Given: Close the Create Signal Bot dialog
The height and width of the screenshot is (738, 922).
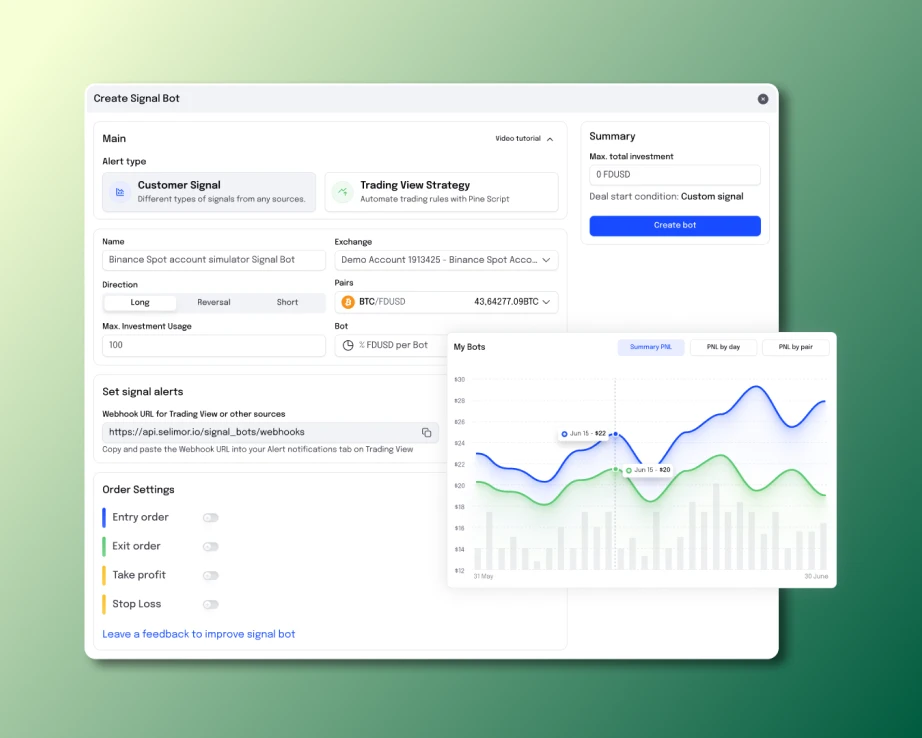Looking at the screenshot, I should click(x=763, y=99).
